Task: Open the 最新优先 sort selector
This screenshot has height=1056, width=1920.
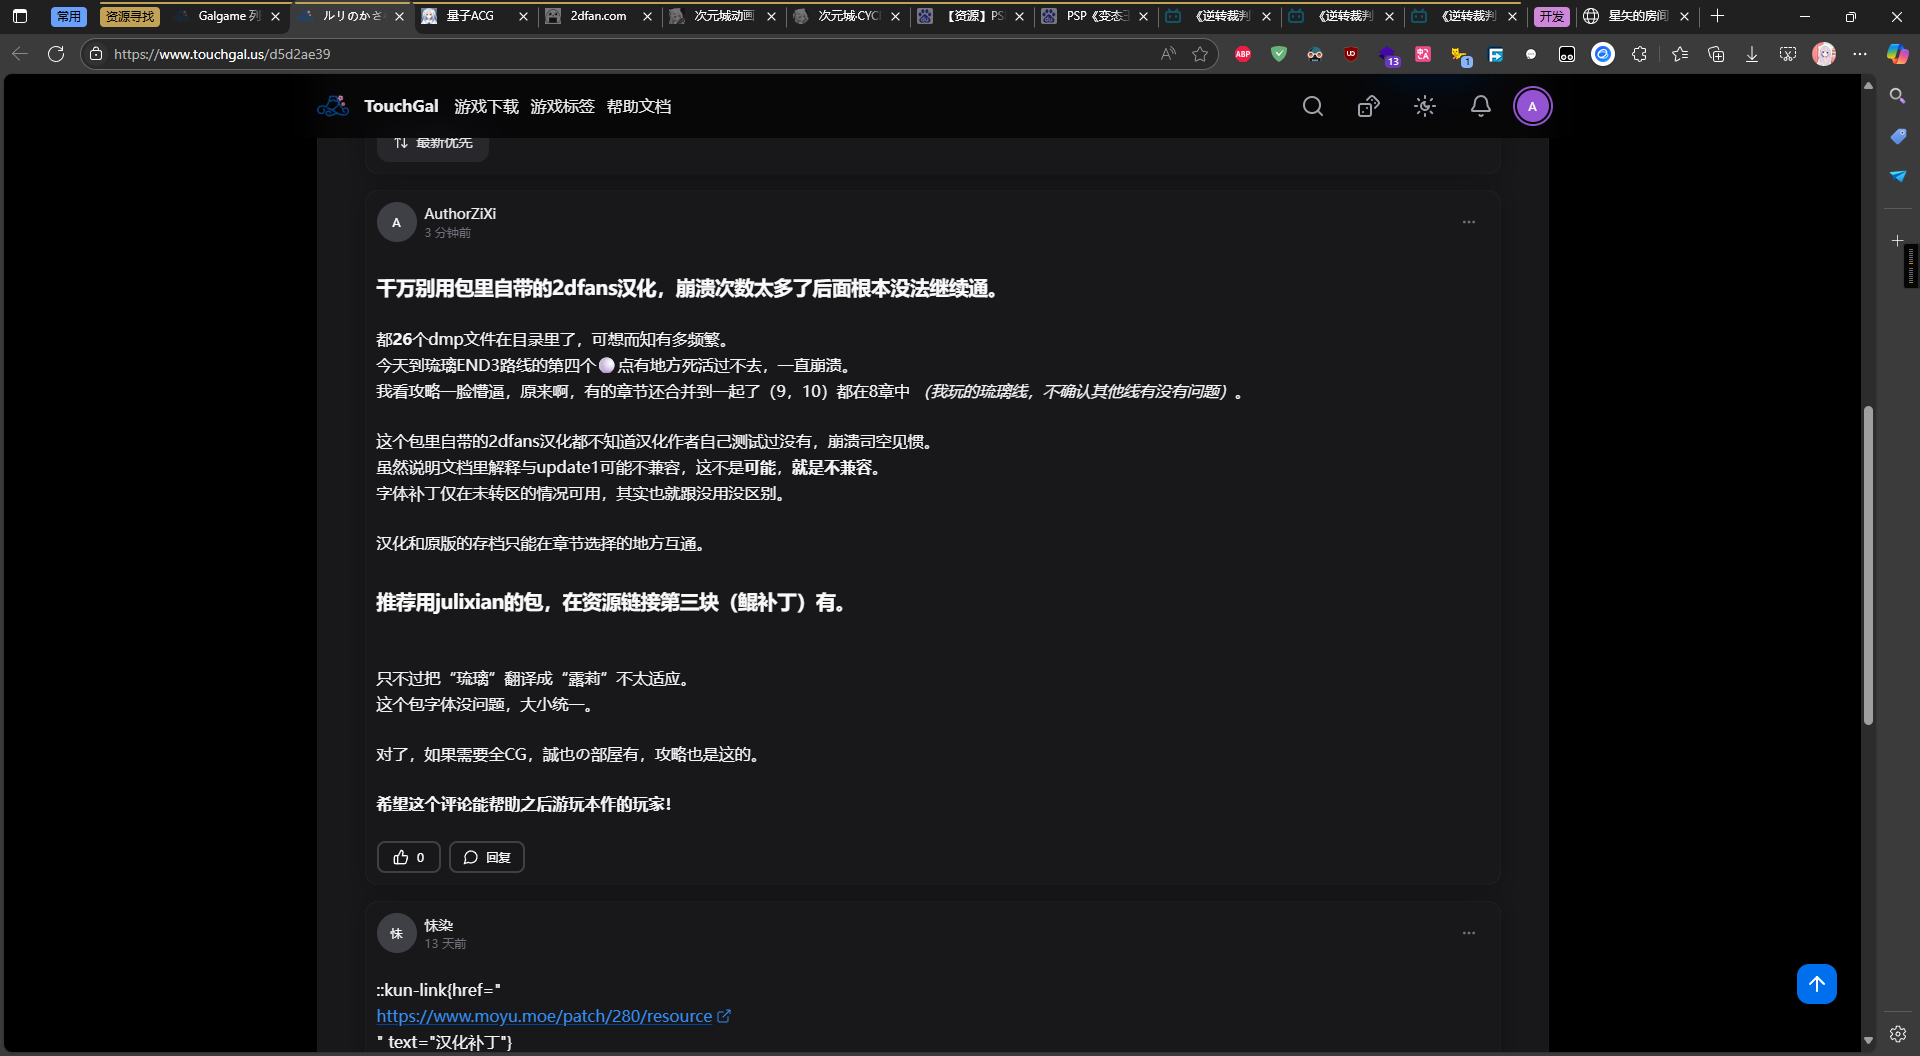Action: point(432,142)
